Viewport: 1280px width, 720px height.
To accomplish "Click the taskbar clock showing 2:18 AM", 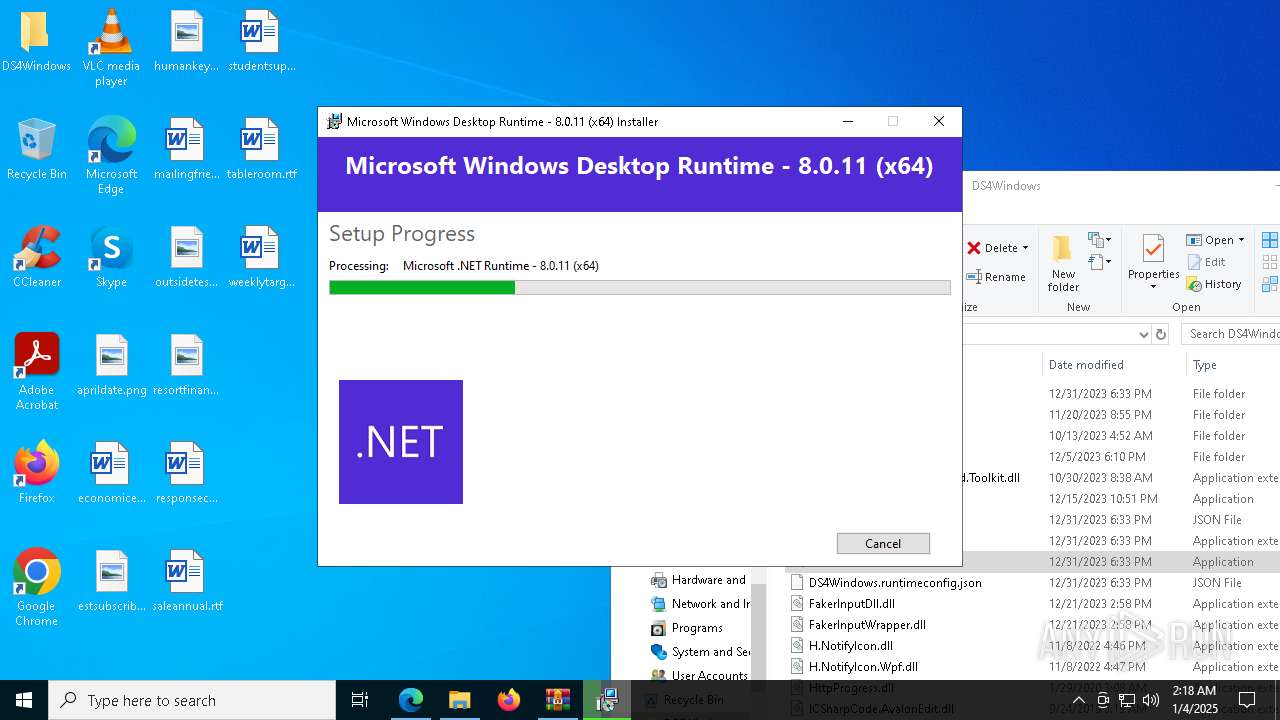I will (x=1194, y=700).
